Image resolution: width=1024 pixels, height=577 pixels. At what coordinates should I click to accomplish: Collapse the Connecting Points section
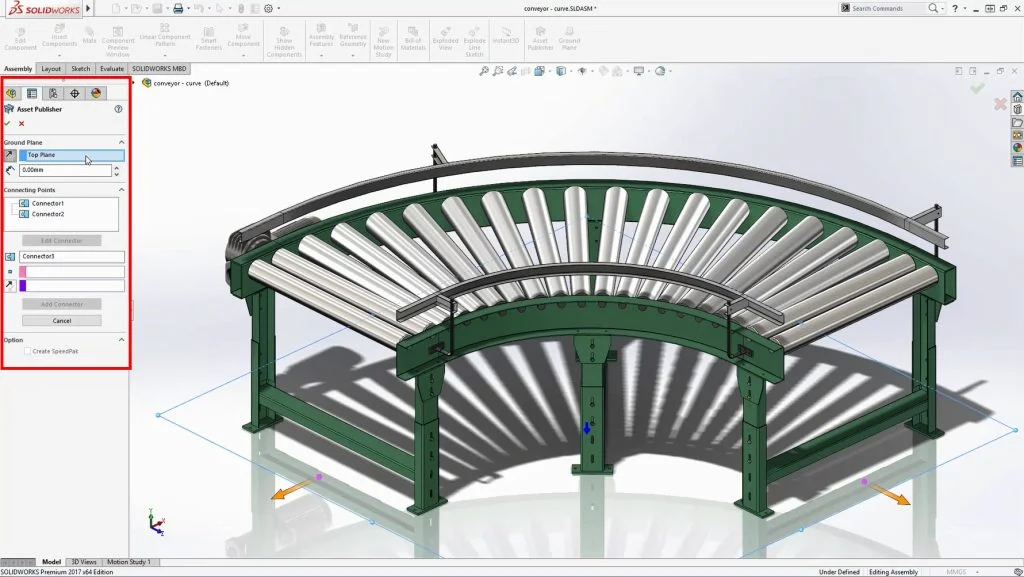(121, 190)
